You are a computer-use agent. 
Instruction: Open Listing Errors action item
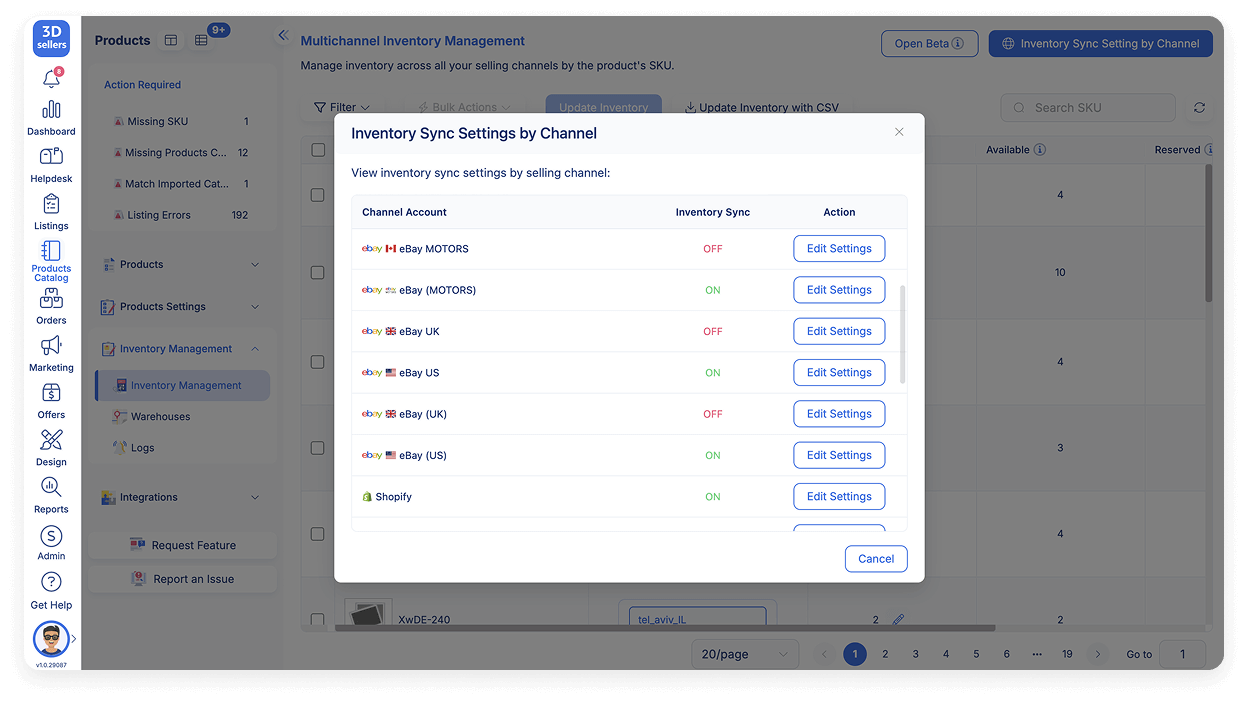click(182, 215)
